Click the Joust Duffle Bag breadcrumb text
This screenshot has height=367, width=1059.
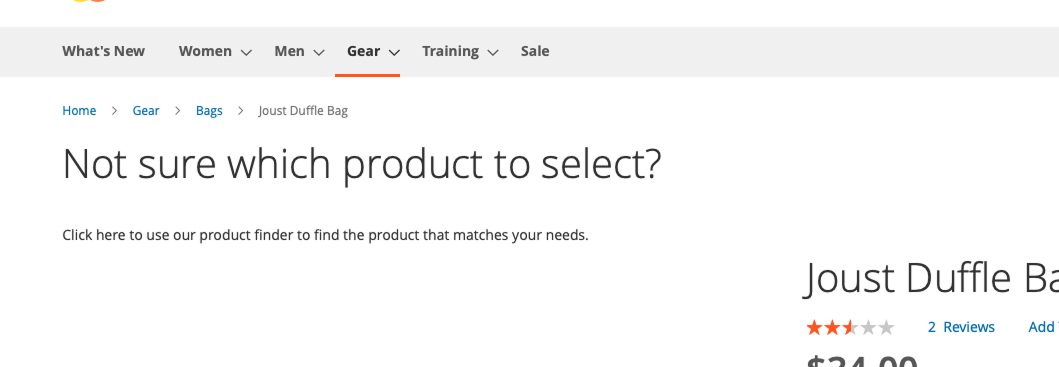[x=303, y=111]
